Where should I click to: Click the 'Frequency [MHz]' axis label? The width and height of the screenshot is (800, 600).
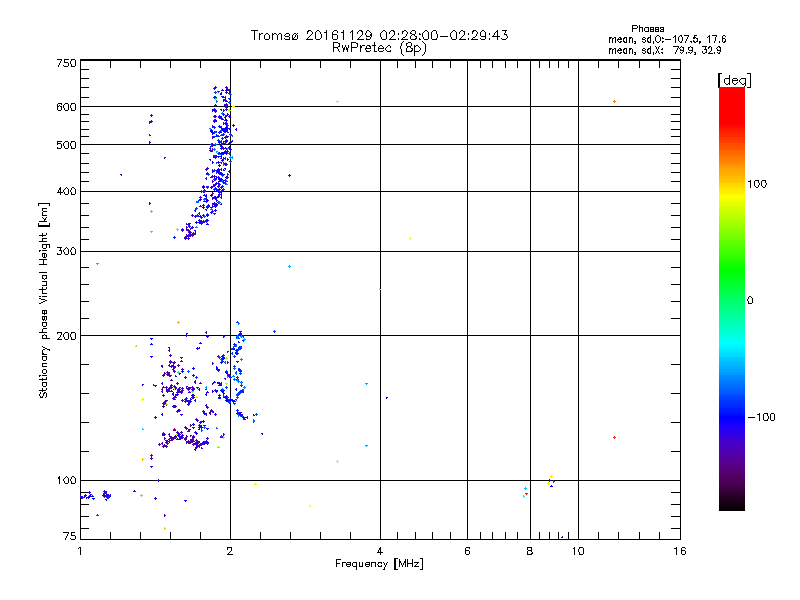[x=379, y=564]
